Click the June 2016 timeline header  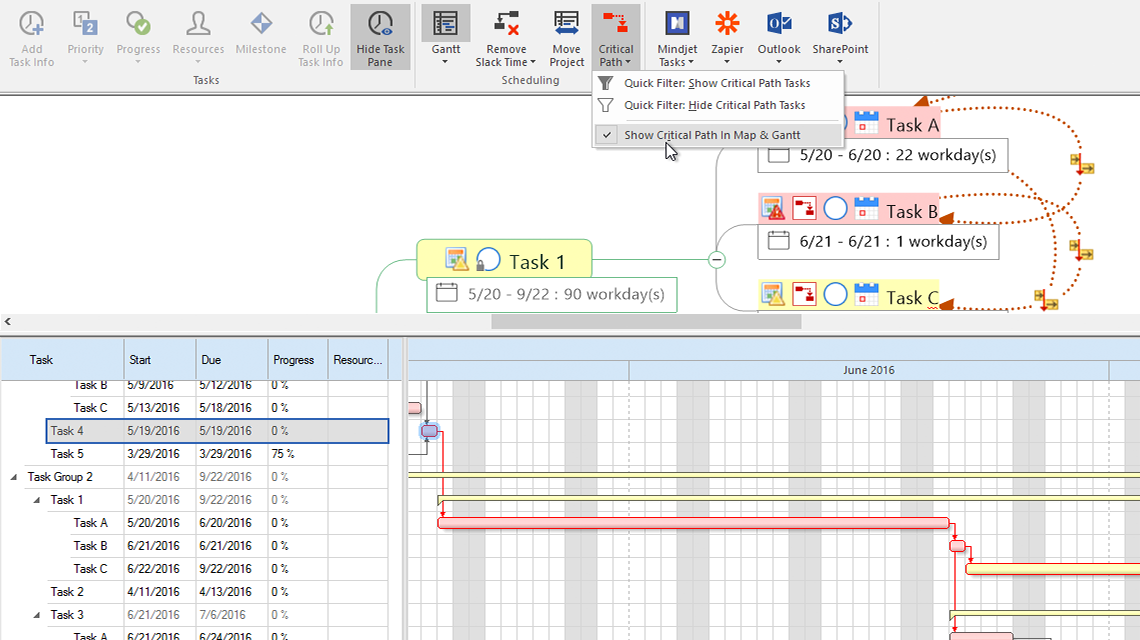[869, 370]
